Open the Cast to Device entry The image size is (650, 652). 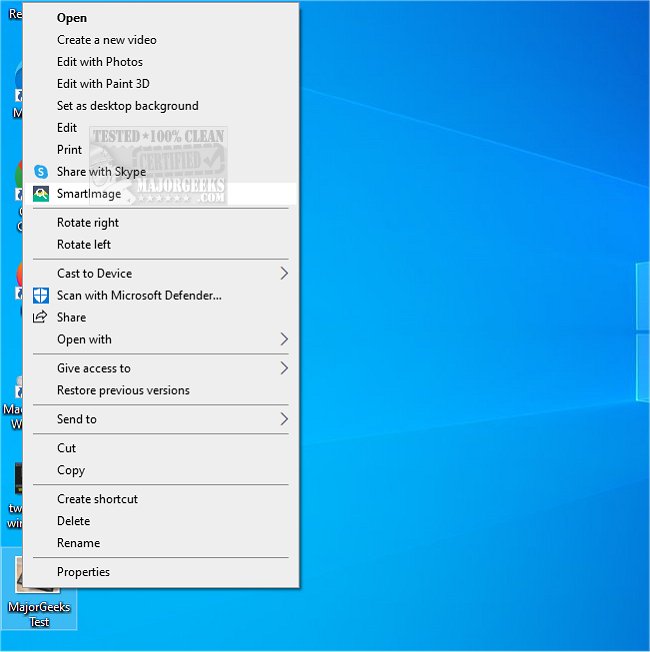pyautogui.click(x=161, y=273)
